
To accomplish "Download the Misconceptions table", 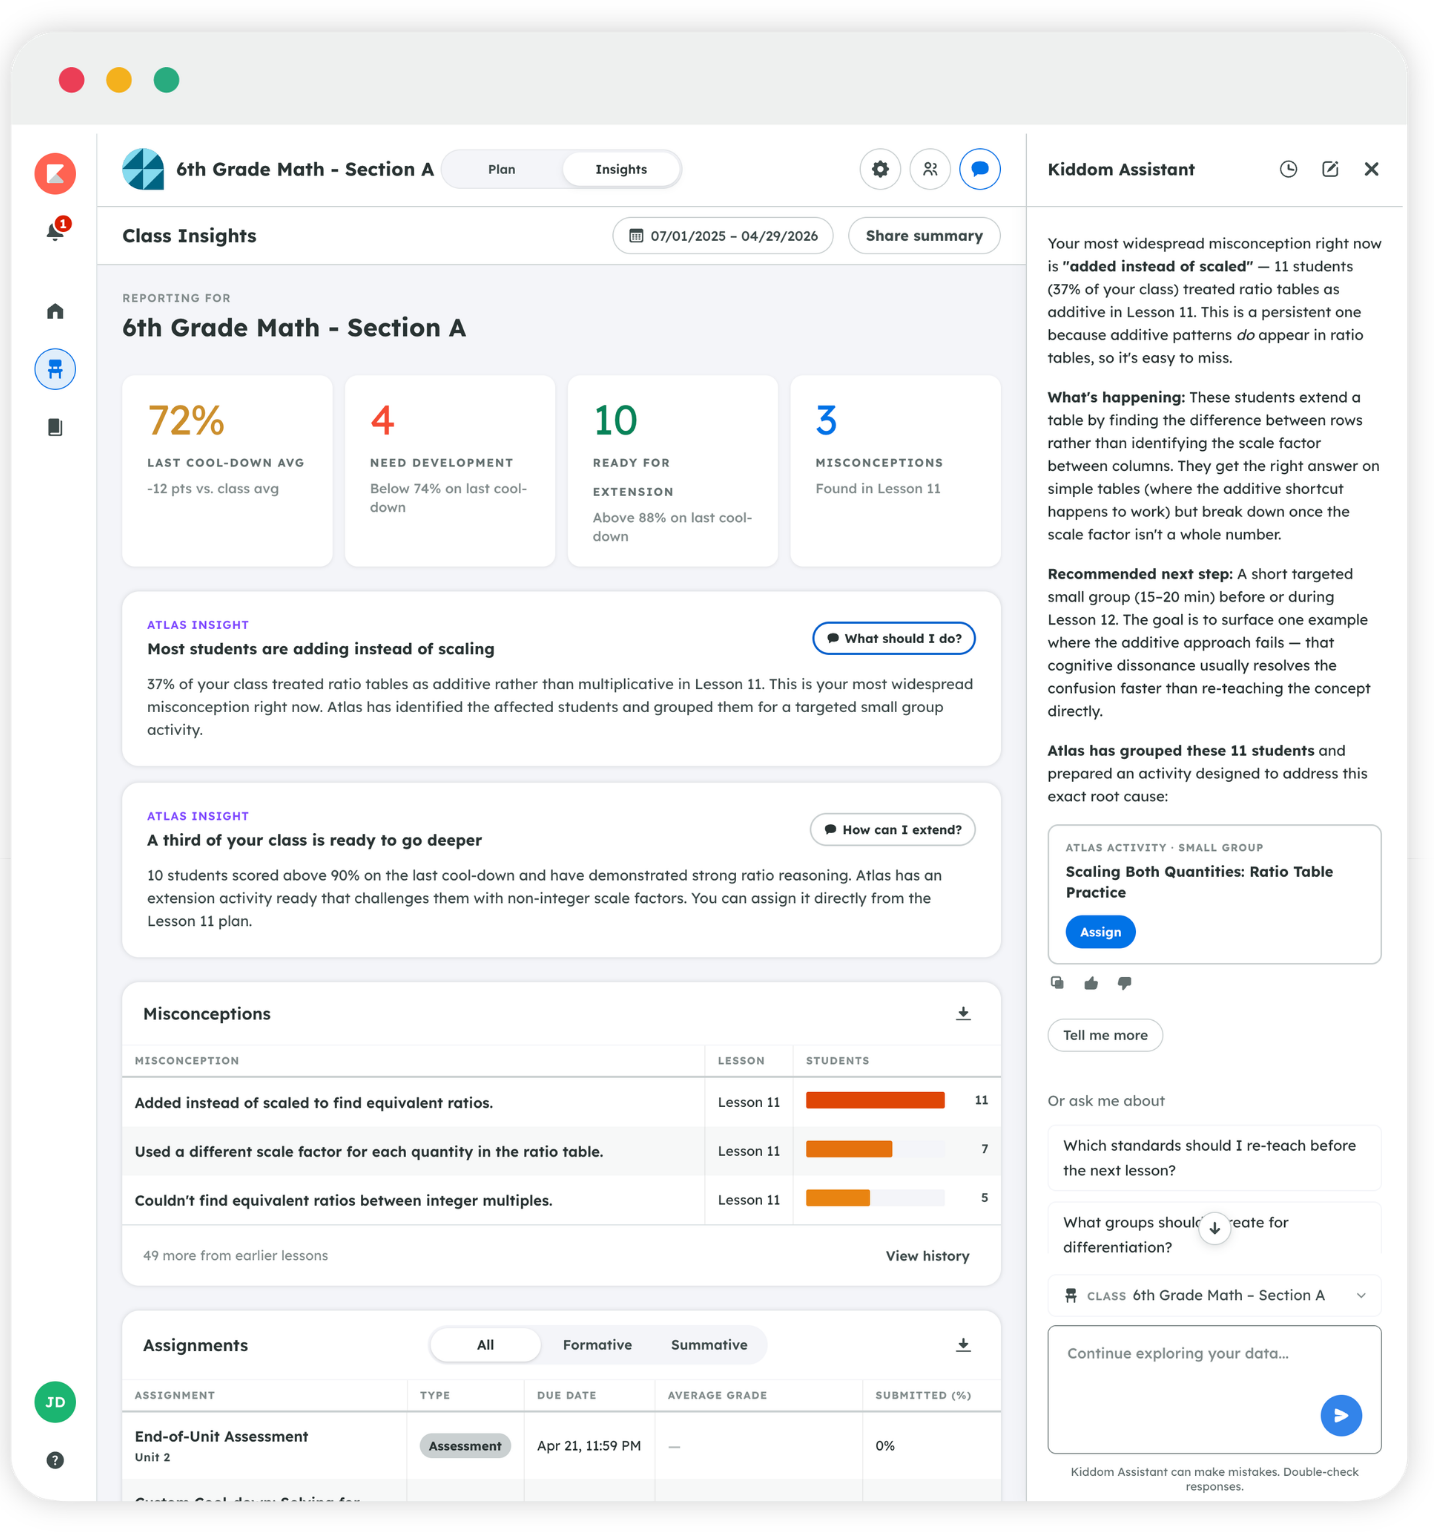I will (963, 1013).
